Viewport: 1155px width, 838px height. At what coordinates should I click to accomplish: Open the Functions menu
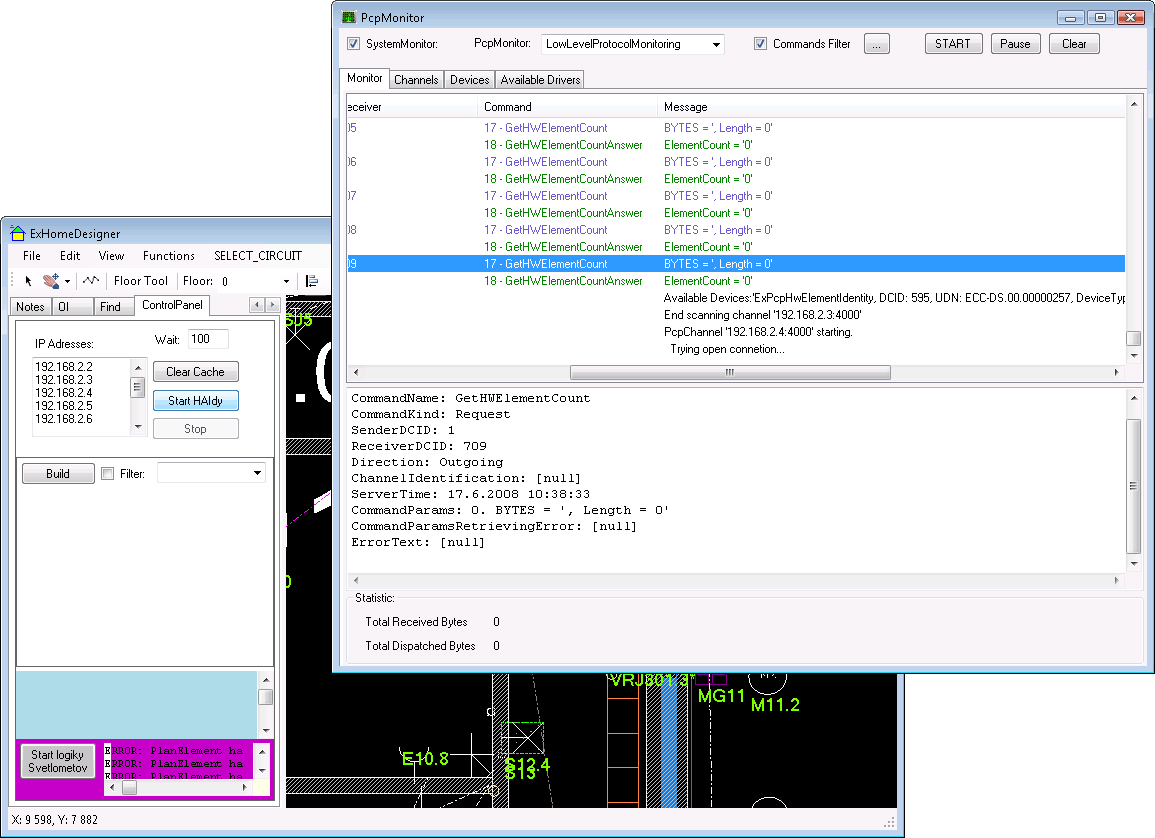point(168,255)
